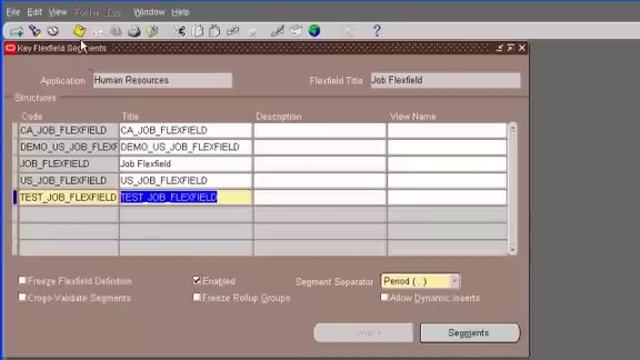Image resolution: width=640 pixels, height=360 pixels.
Task: Enable Freeze Flexfield Definition checkbox
Action: click(22, 280)
